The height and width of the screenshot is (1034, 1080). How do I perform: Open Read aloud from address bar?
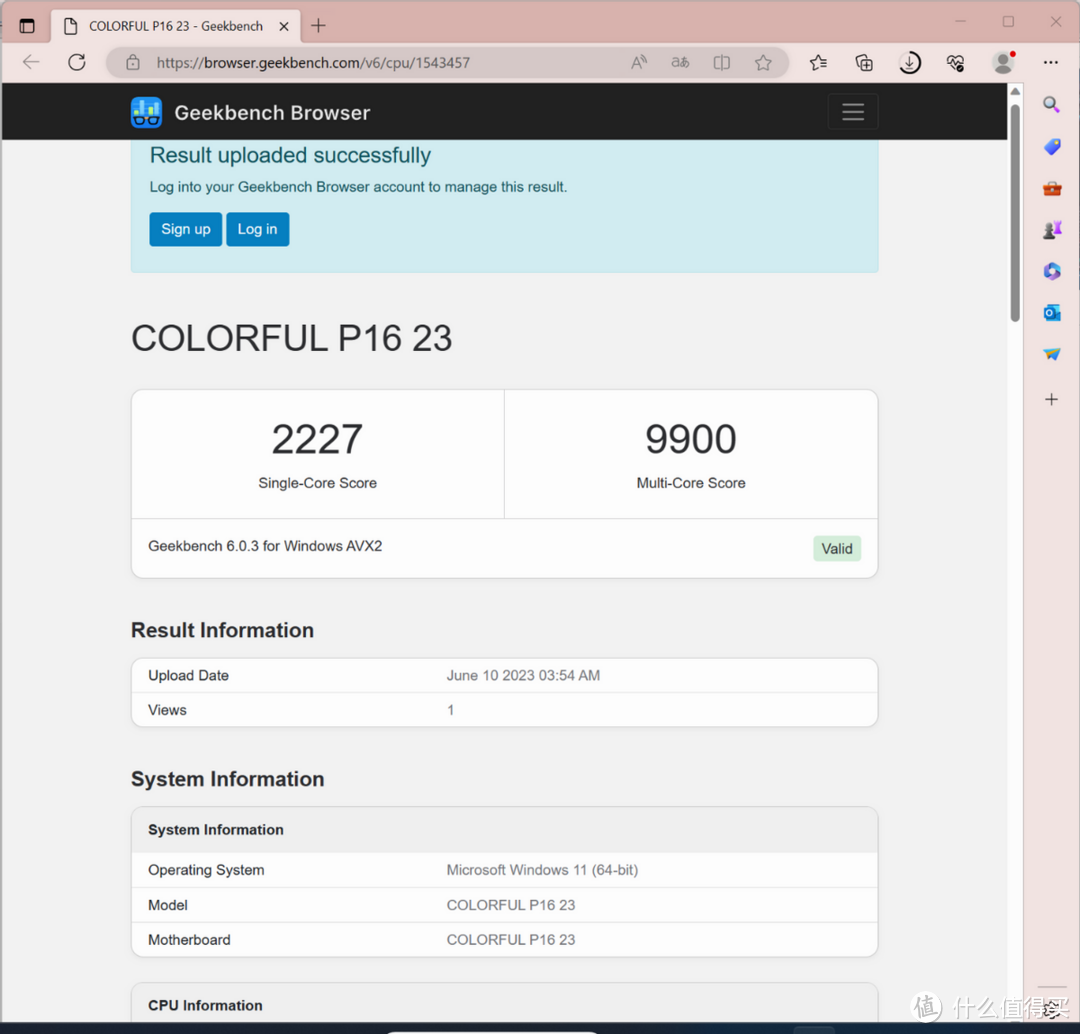[639, 63]
